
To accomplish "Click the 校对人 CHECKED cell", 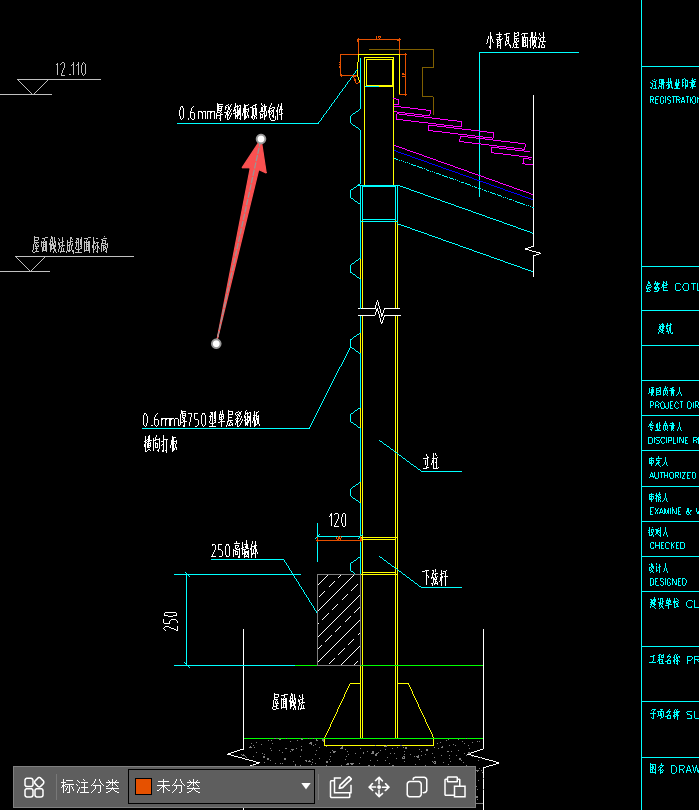I will tap(671, 539).
